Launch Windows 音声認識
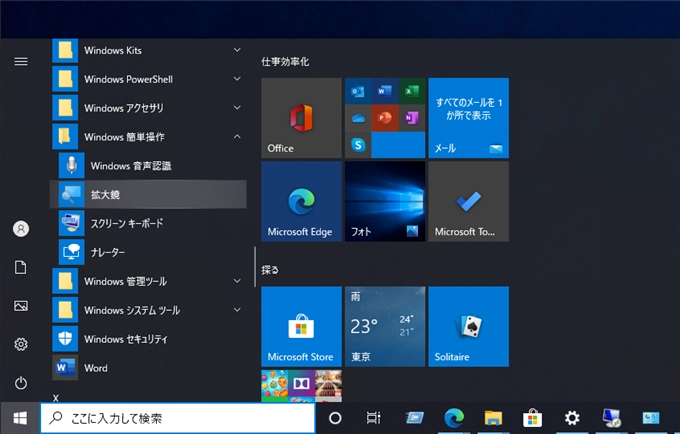 [x=148, y=166]
